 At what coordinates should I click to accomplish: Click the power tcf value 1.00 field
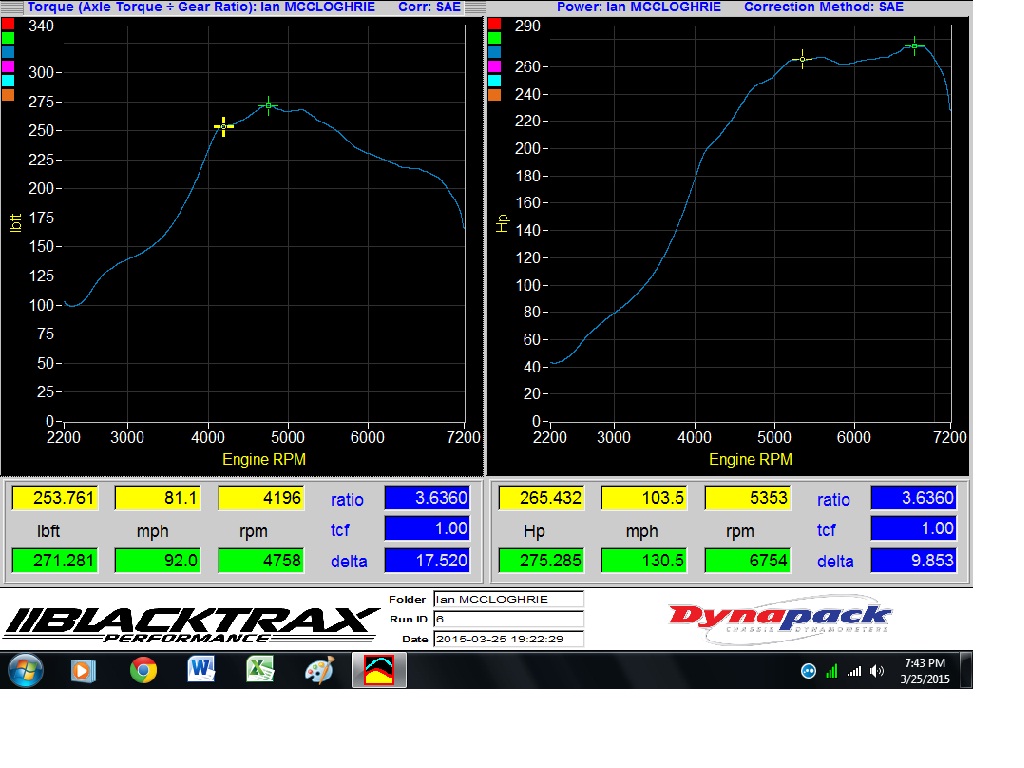[x=913, y=529]
